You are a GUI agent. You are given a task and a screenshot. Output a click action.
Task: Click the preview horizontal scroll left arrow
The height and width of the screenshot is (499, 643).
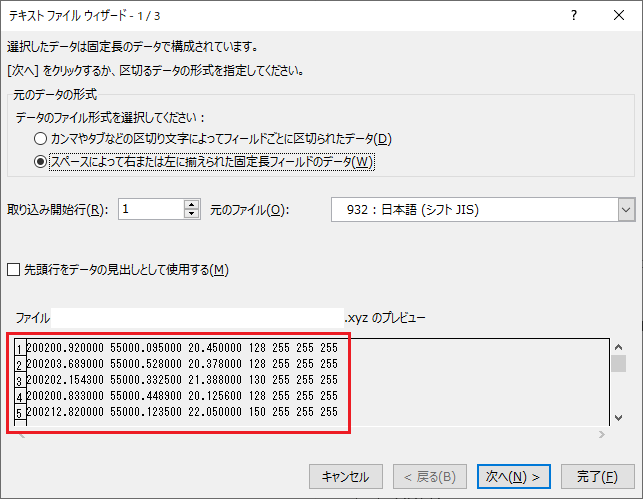[x=20, y=435]
